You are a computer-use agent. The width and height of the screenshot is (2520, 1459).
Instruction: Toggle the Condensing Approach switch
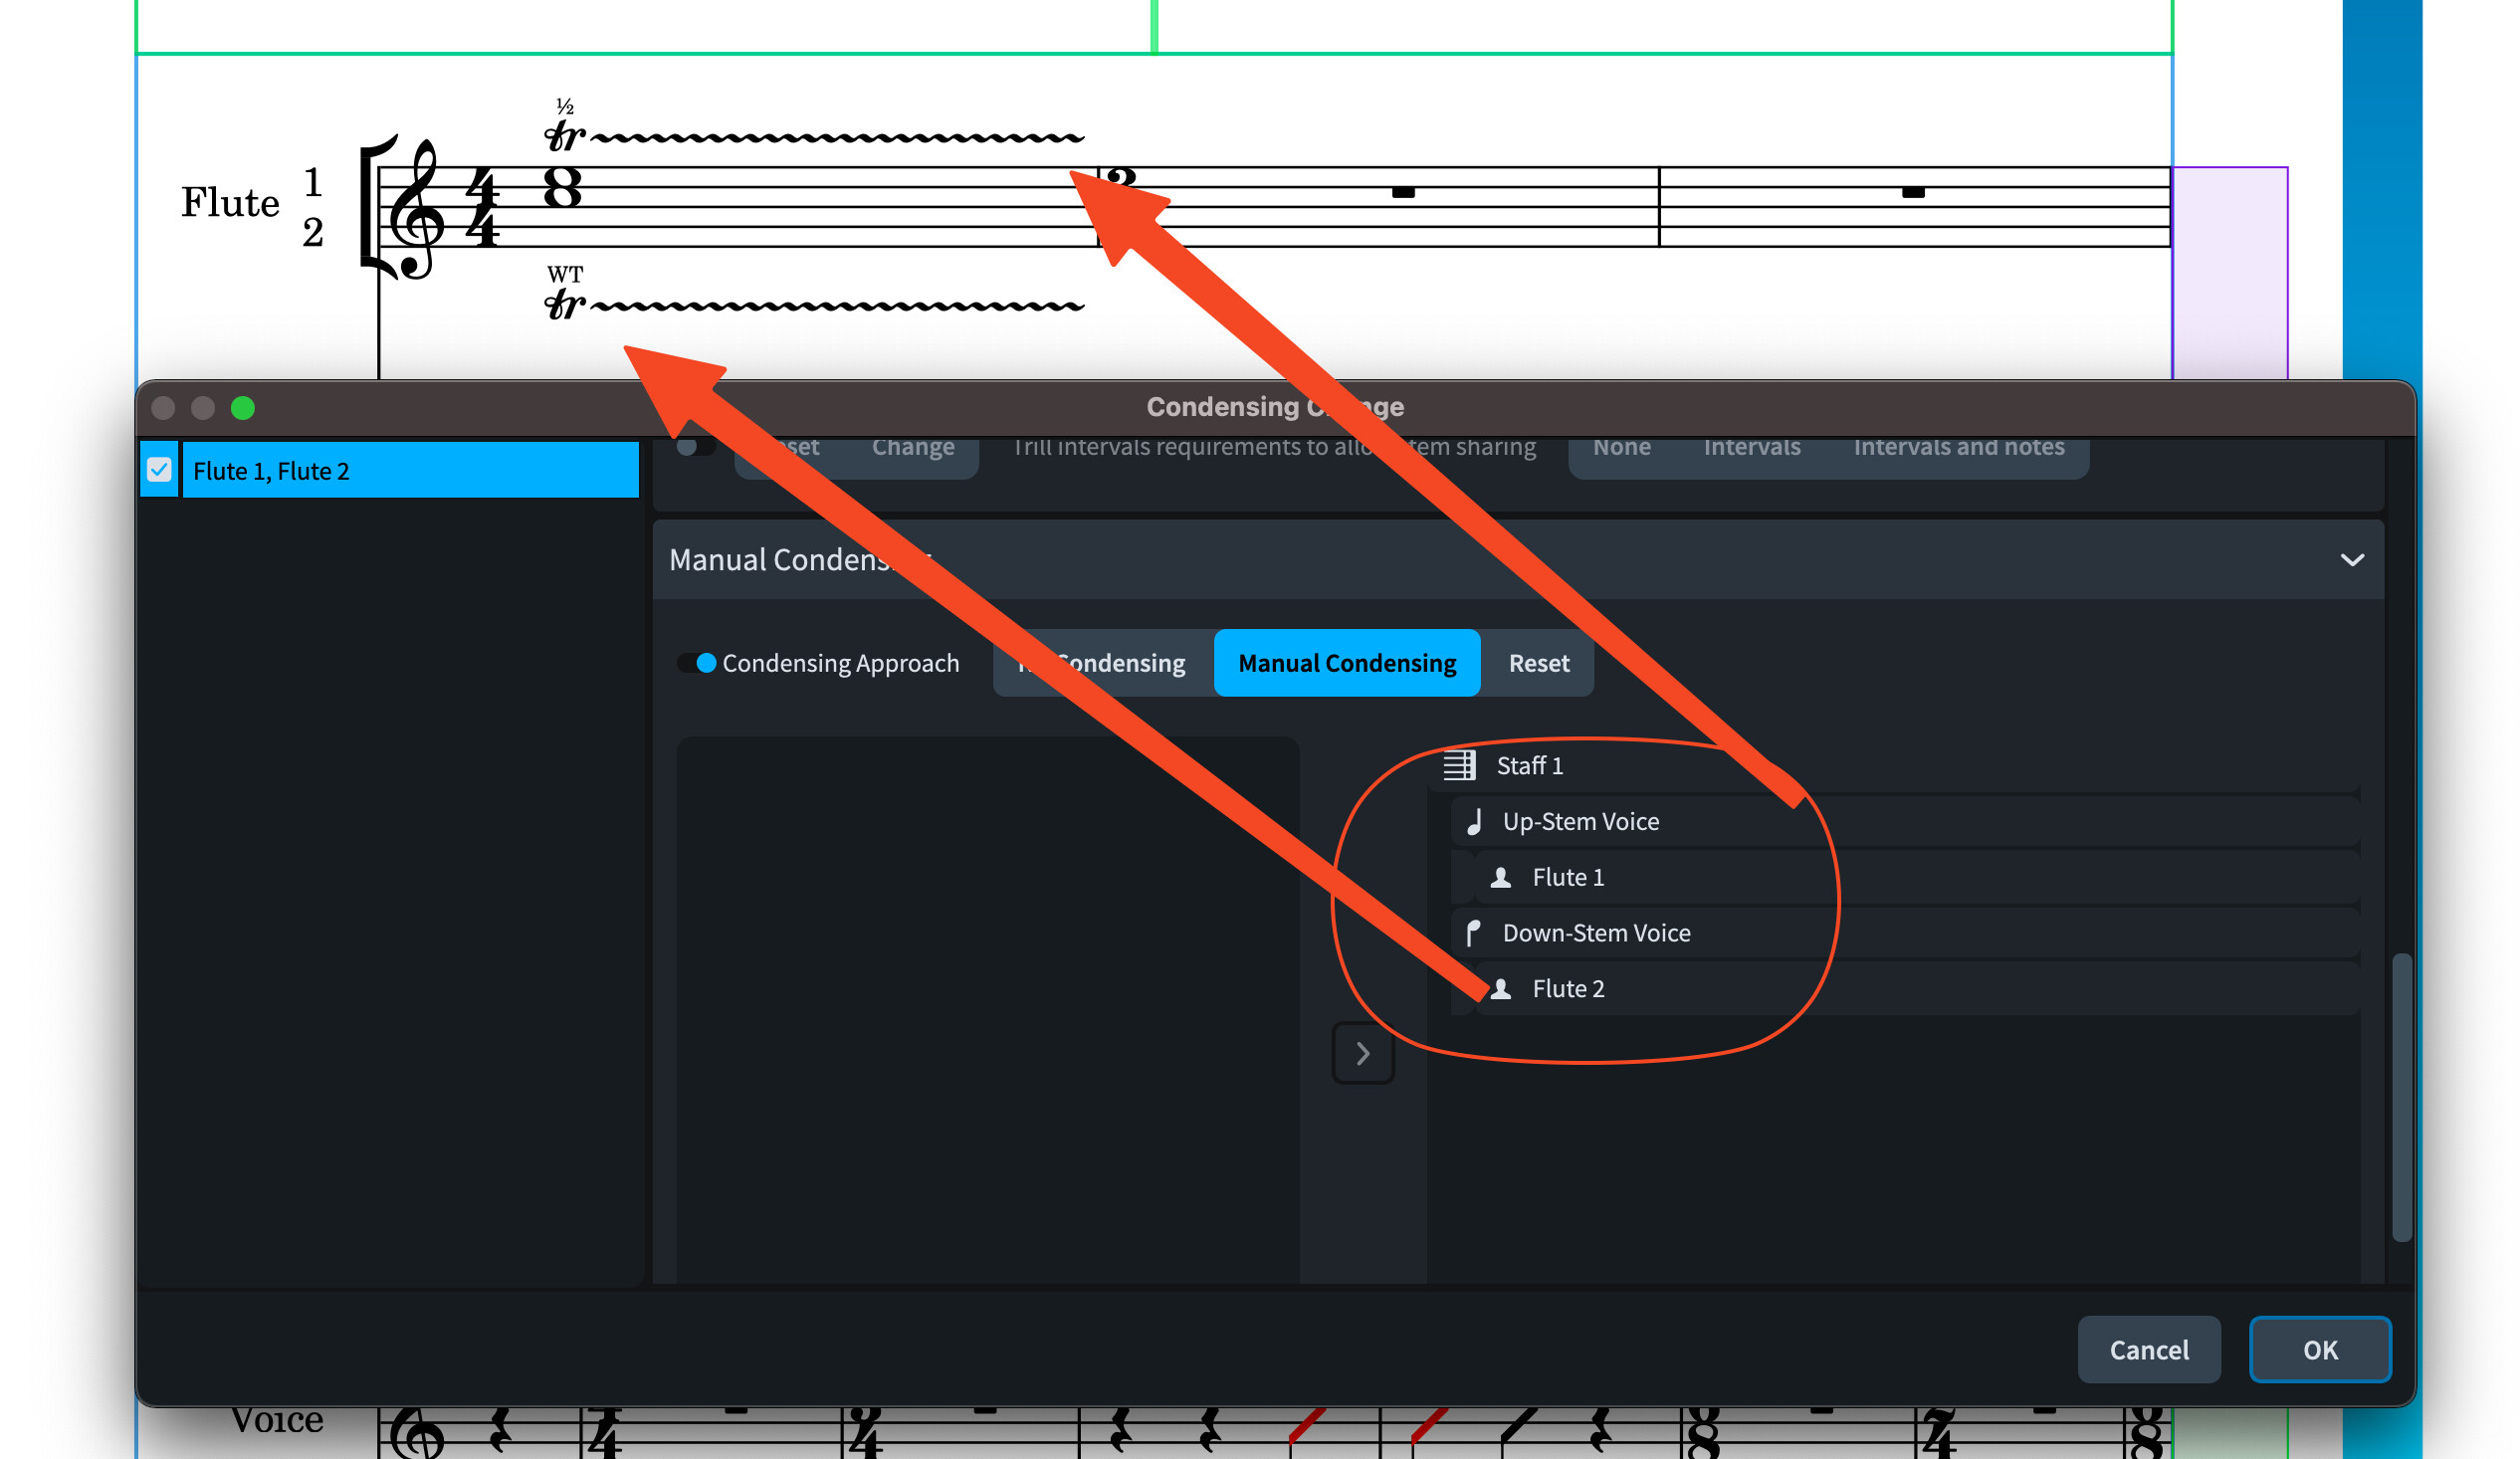coord(697,663)
